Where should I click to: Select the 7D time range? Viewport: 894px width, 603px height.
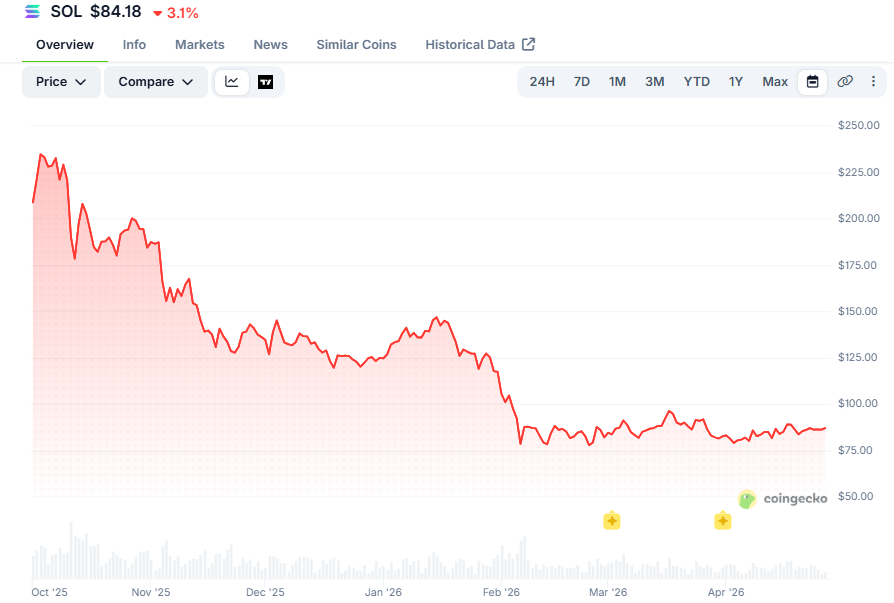point(582,82)
